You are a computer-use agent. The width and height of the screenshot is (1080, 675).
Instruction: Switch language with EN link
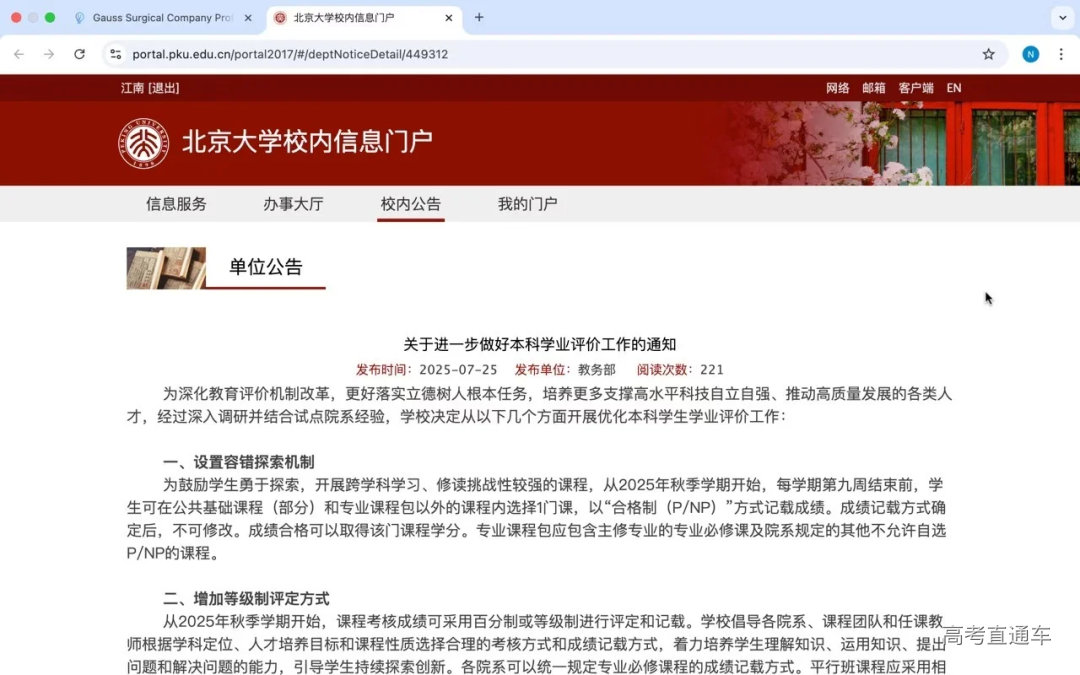pyautogui.click(x=953, y=88)
